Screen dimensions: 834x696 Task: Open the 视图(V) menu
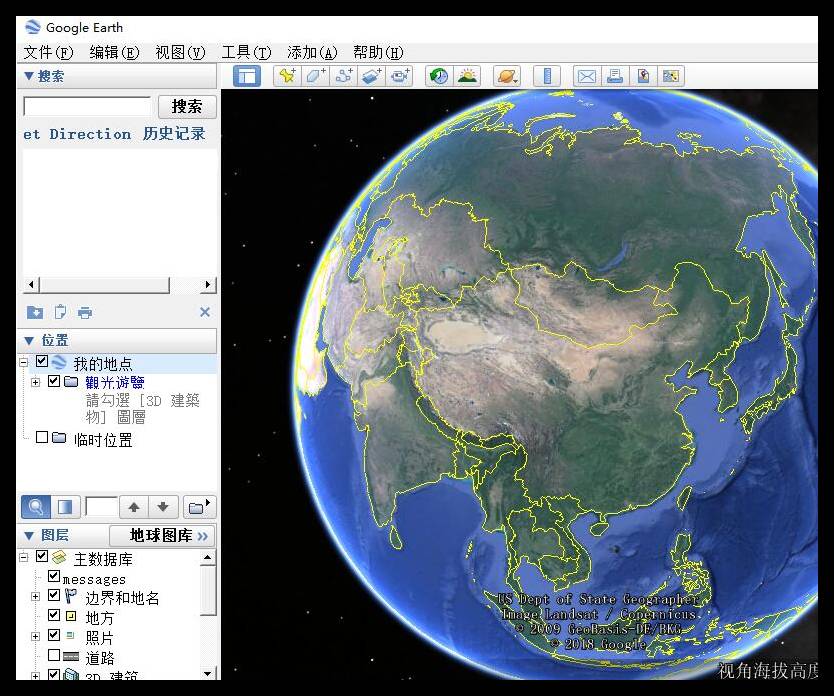coord(180,53)
